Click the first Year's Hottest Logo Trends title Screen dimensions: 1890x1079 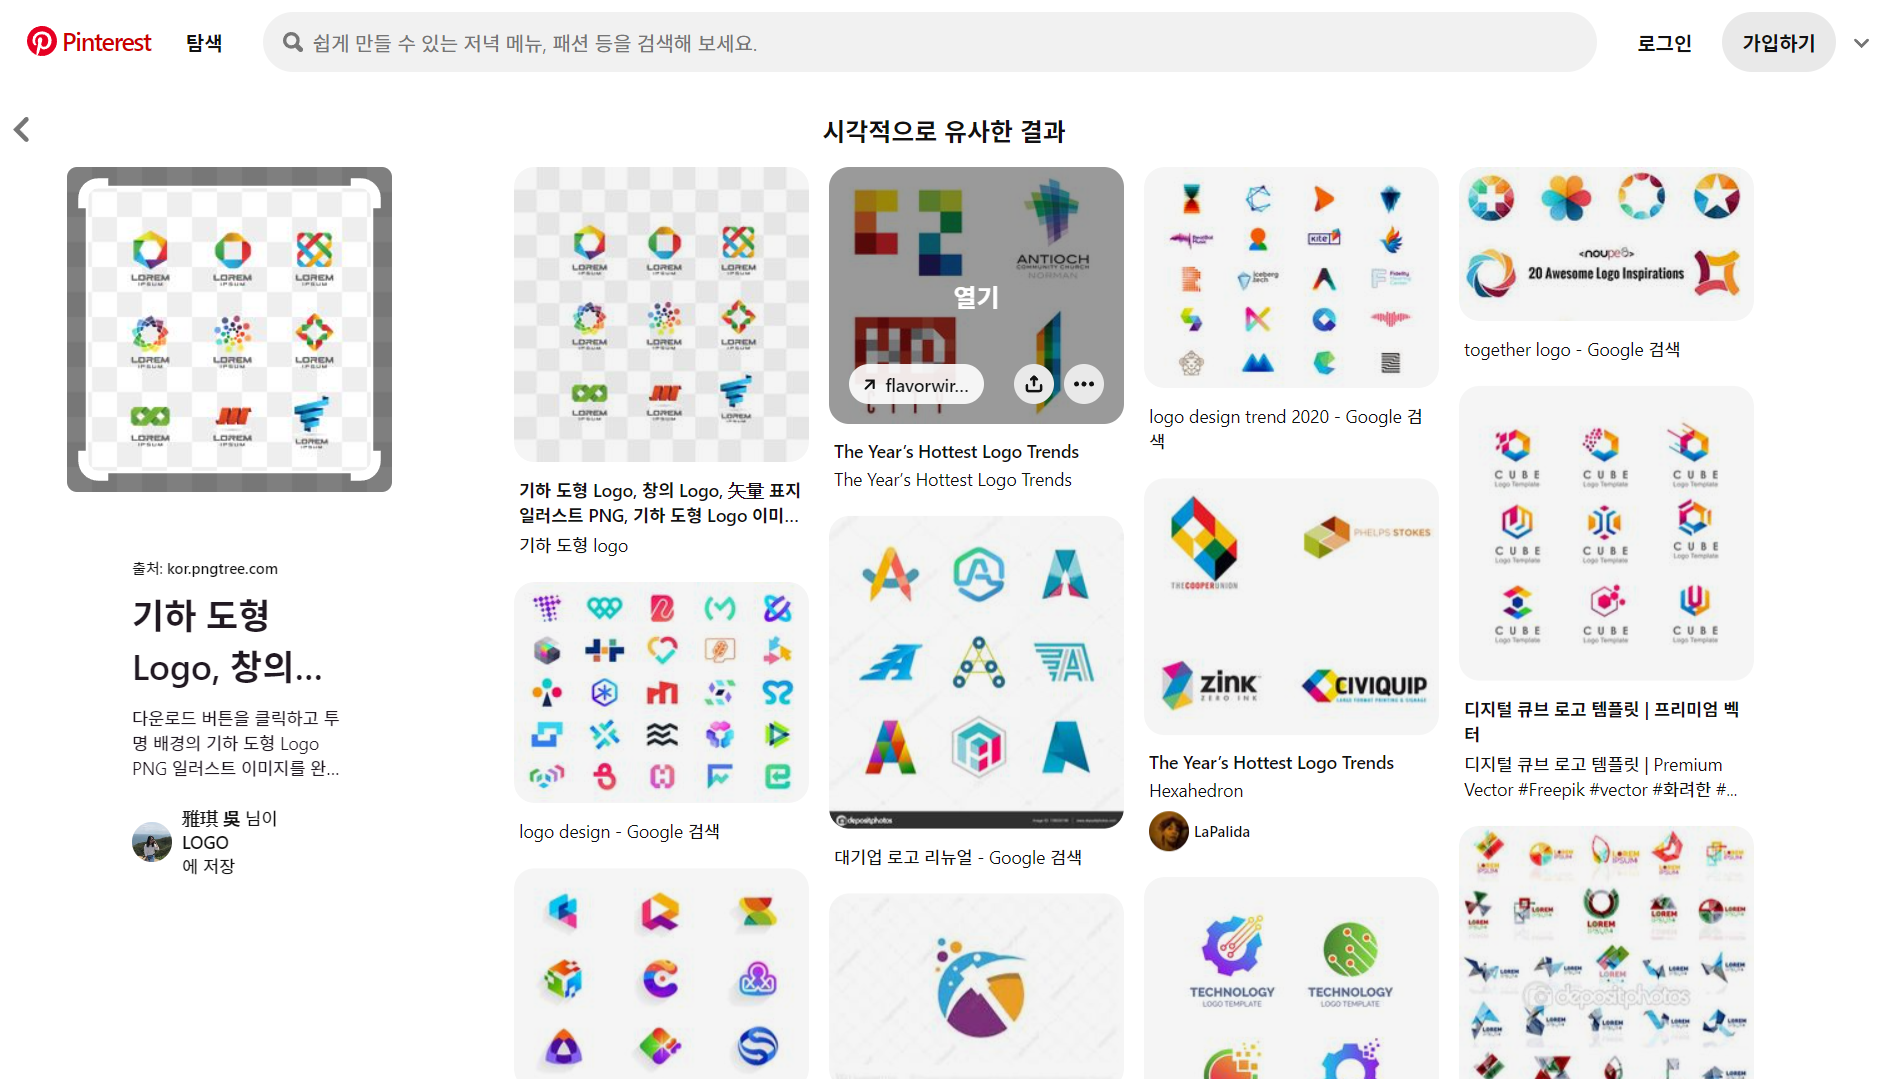tap(956, 451)
